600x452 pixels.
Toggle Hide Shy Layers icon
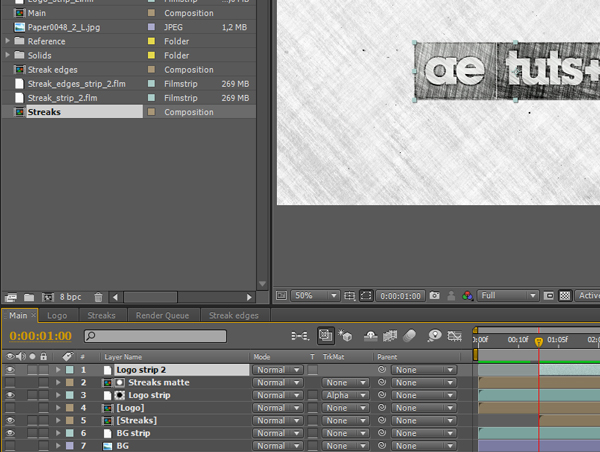370,336
